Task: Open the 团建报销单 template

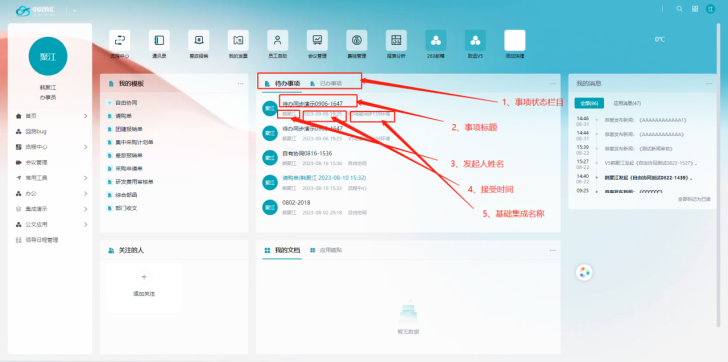Action: pyautogui.click(x=129, y=129)
